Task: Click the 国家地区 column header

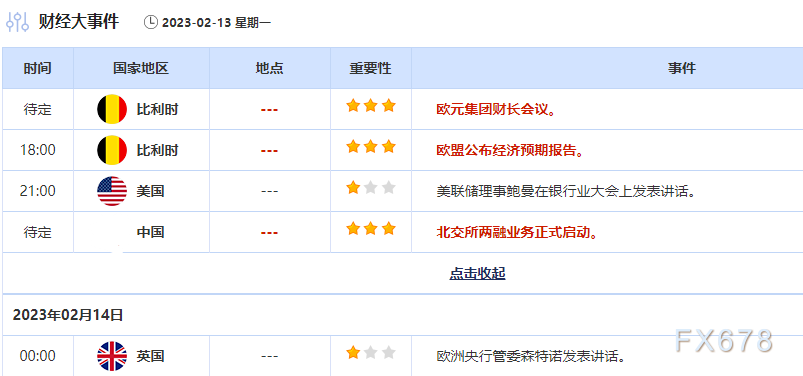Action: pos(141,68)
